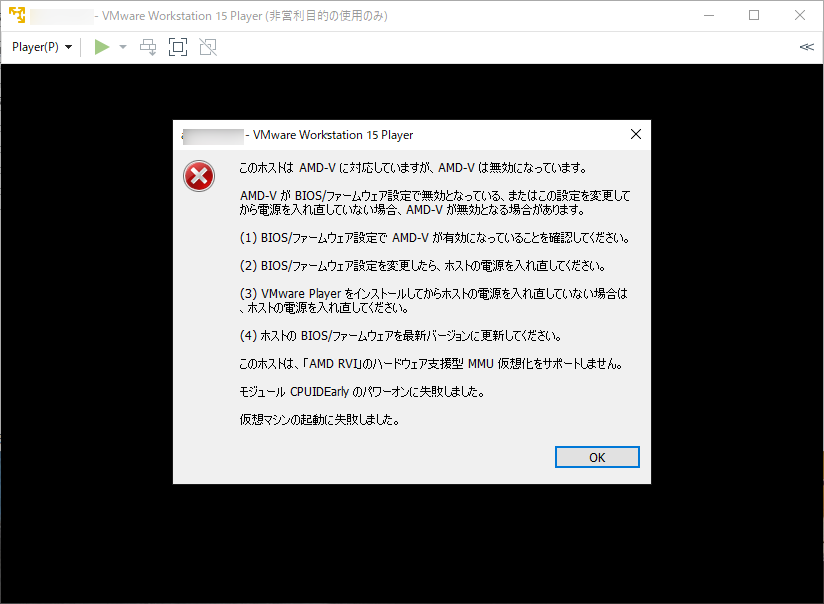Click the Send Ctrl+Alt+Del toolbar icon
The image size is (824, 604).
pyautogui.click(x=148, y=47)
